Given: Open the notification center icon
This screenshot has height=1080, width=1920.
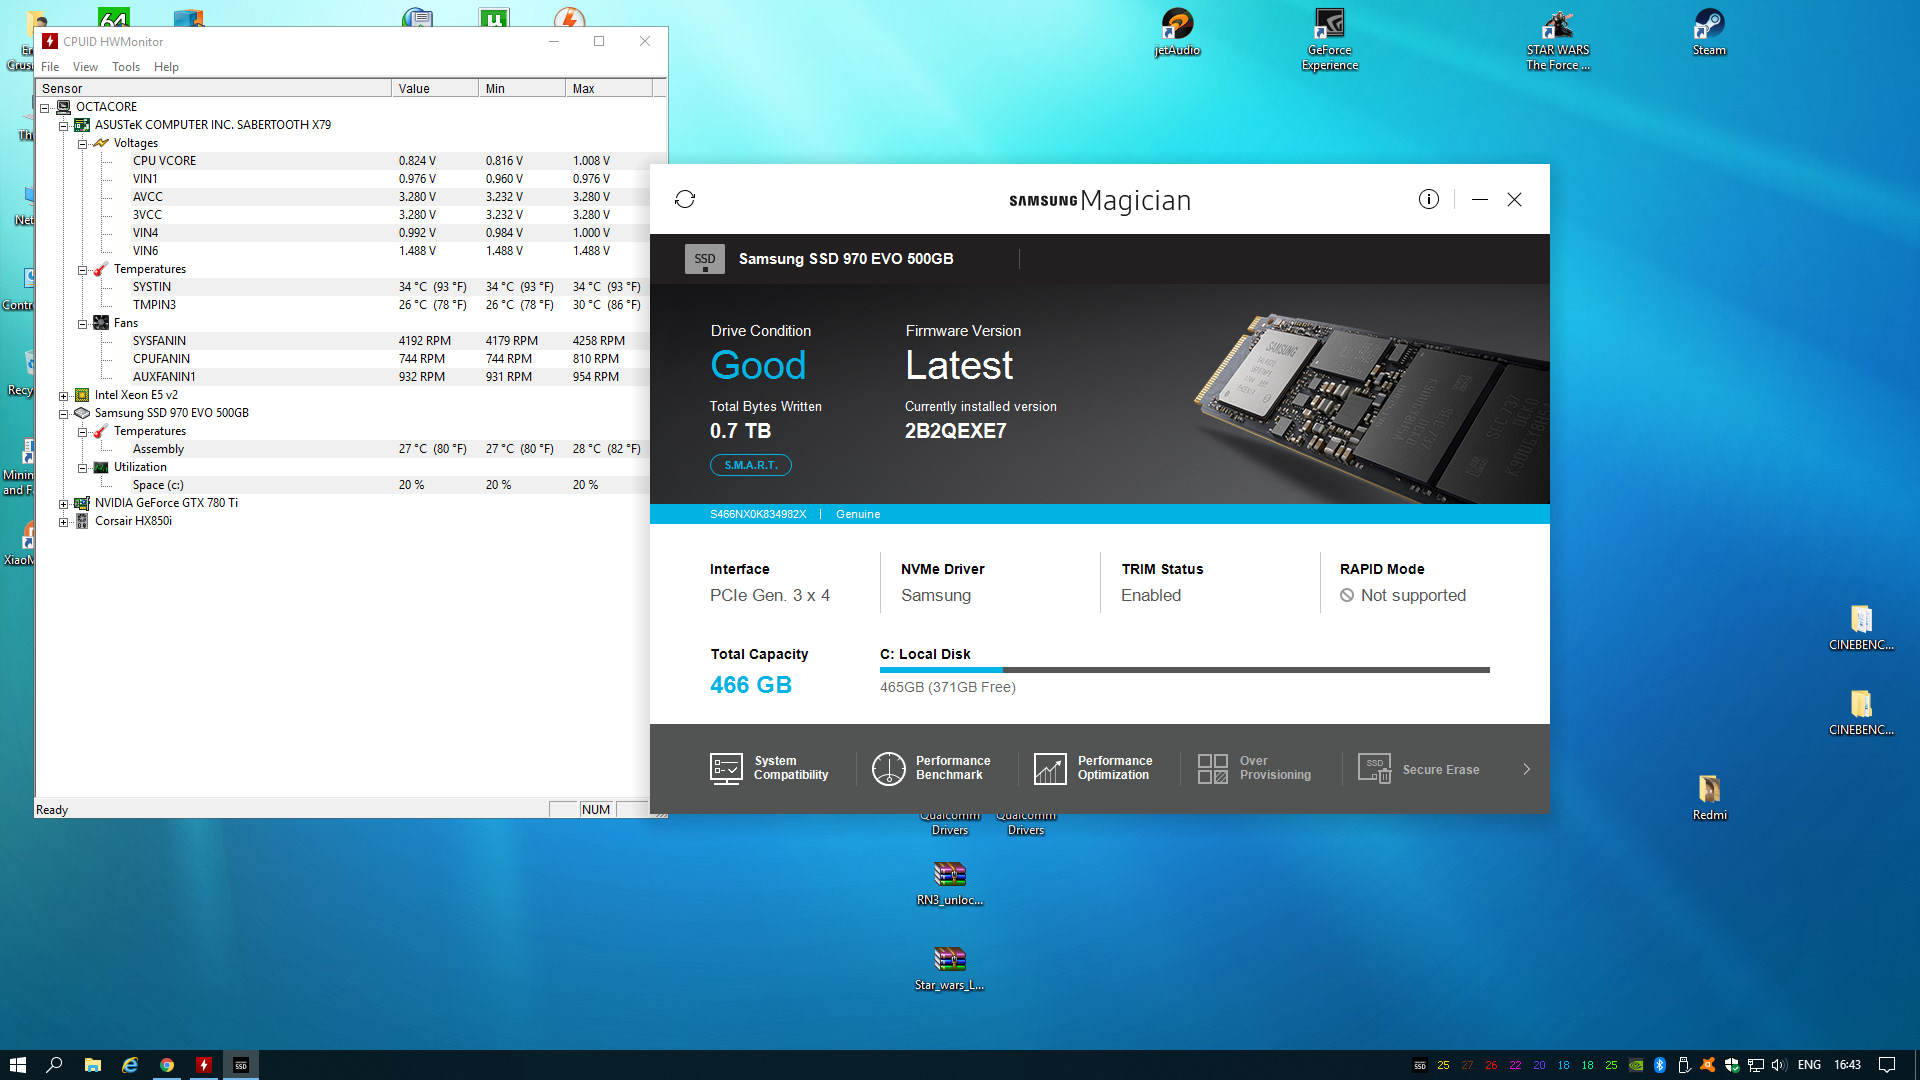Looking at the screenshot, I should 1887,1065.
